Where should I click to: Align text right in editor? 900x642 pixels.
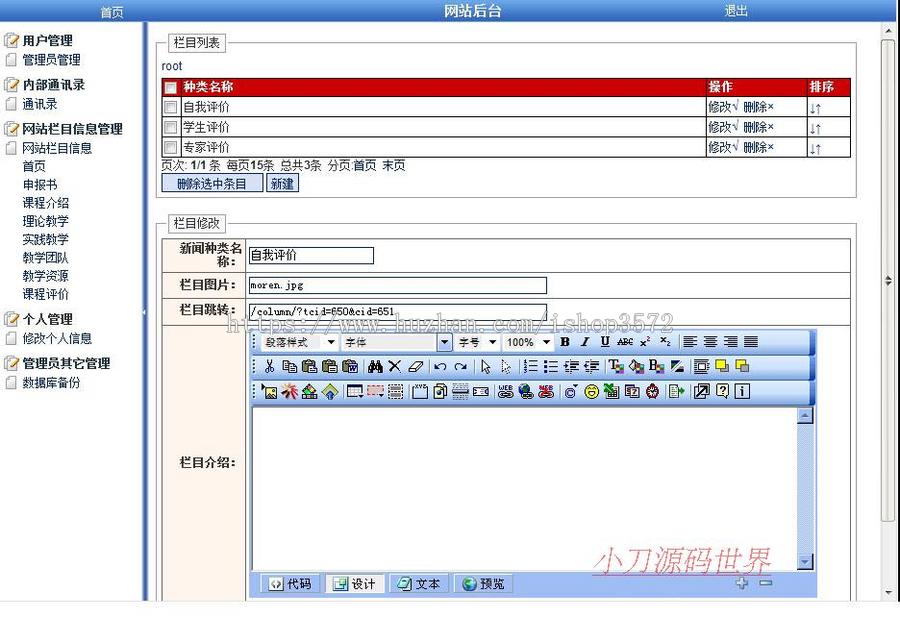tap(731, 342)
